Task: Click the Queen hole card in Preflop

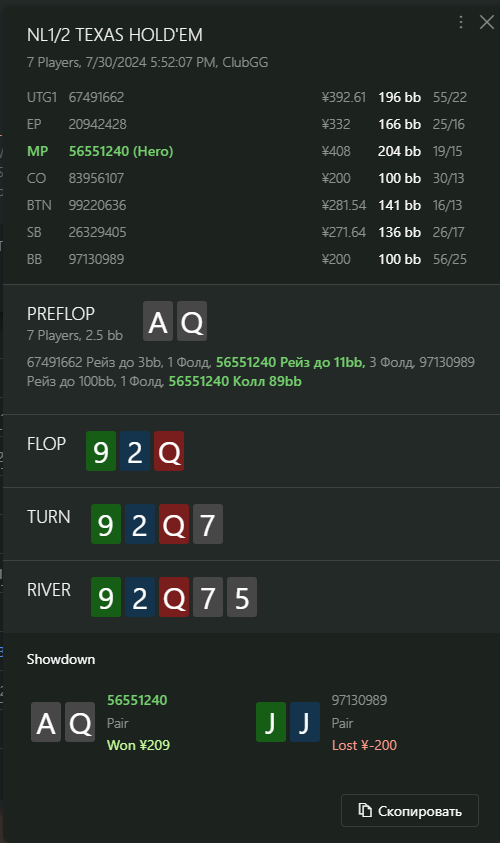Action: click(192, 322)
